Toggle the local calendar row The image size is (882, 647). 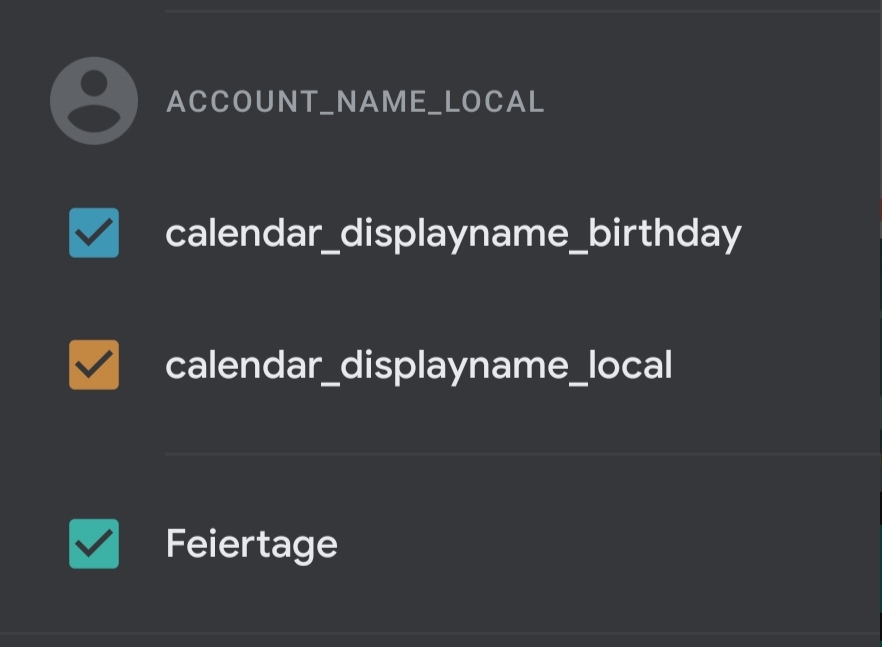click(x=440, y=365)
